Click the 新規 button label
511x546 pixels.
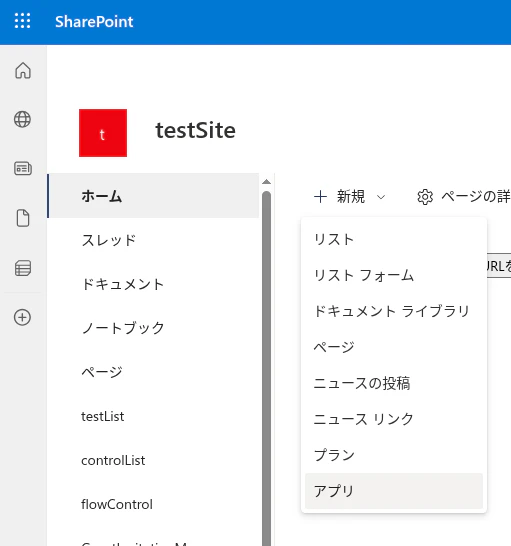(351, 196)
